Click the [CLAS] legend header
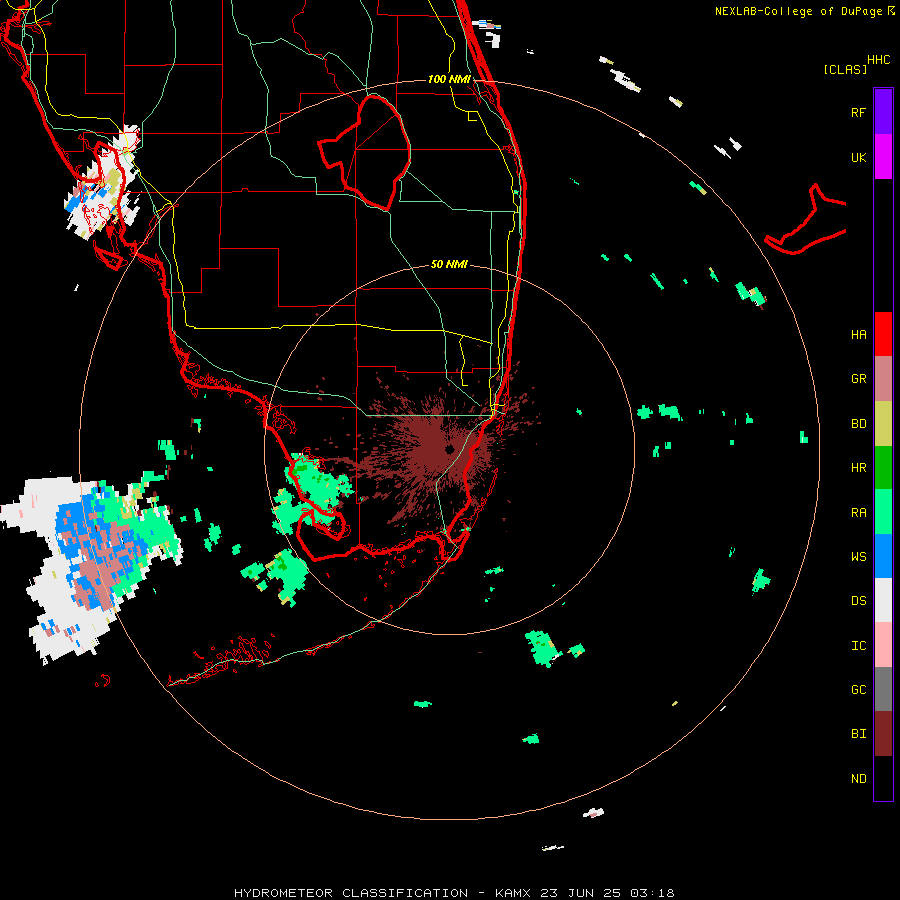This screenshot has height=900, width=900. click(x=845, y=69)
